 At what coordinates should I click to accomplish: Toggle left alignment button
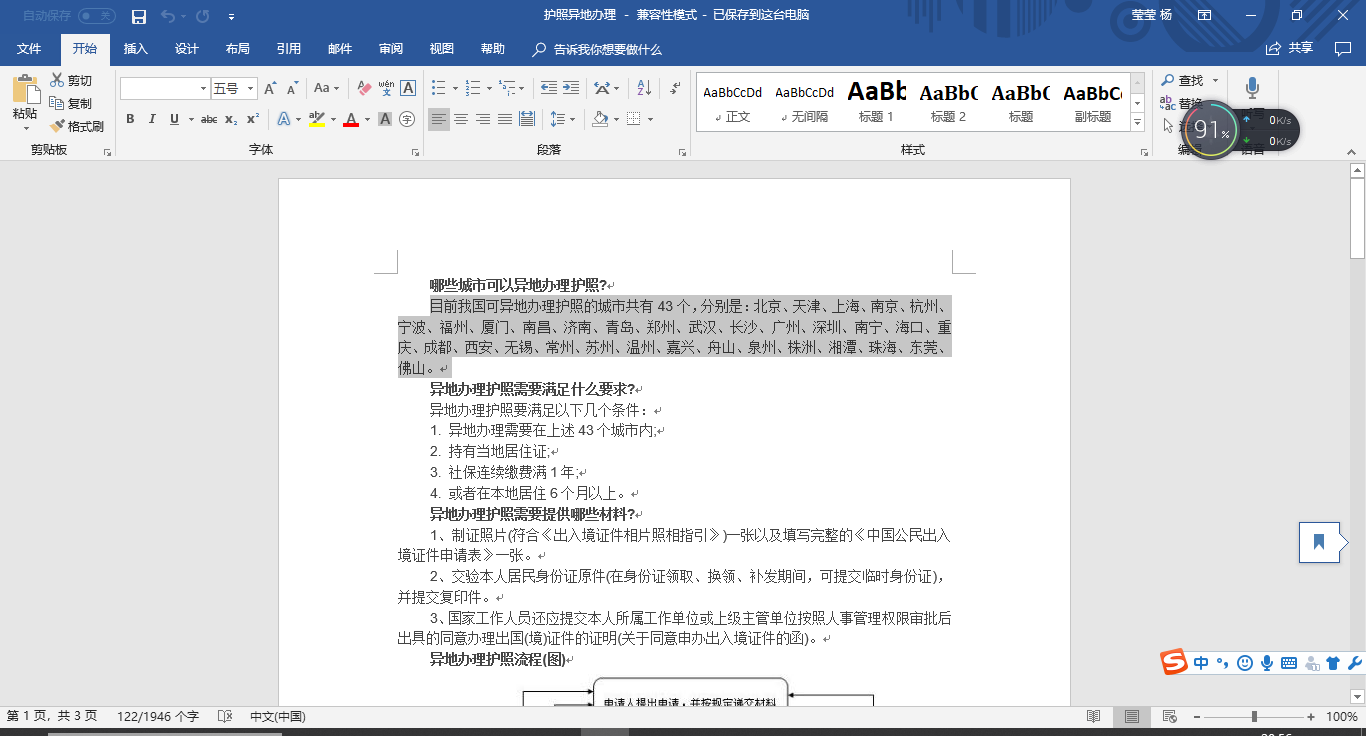click(x=439, y=119)
